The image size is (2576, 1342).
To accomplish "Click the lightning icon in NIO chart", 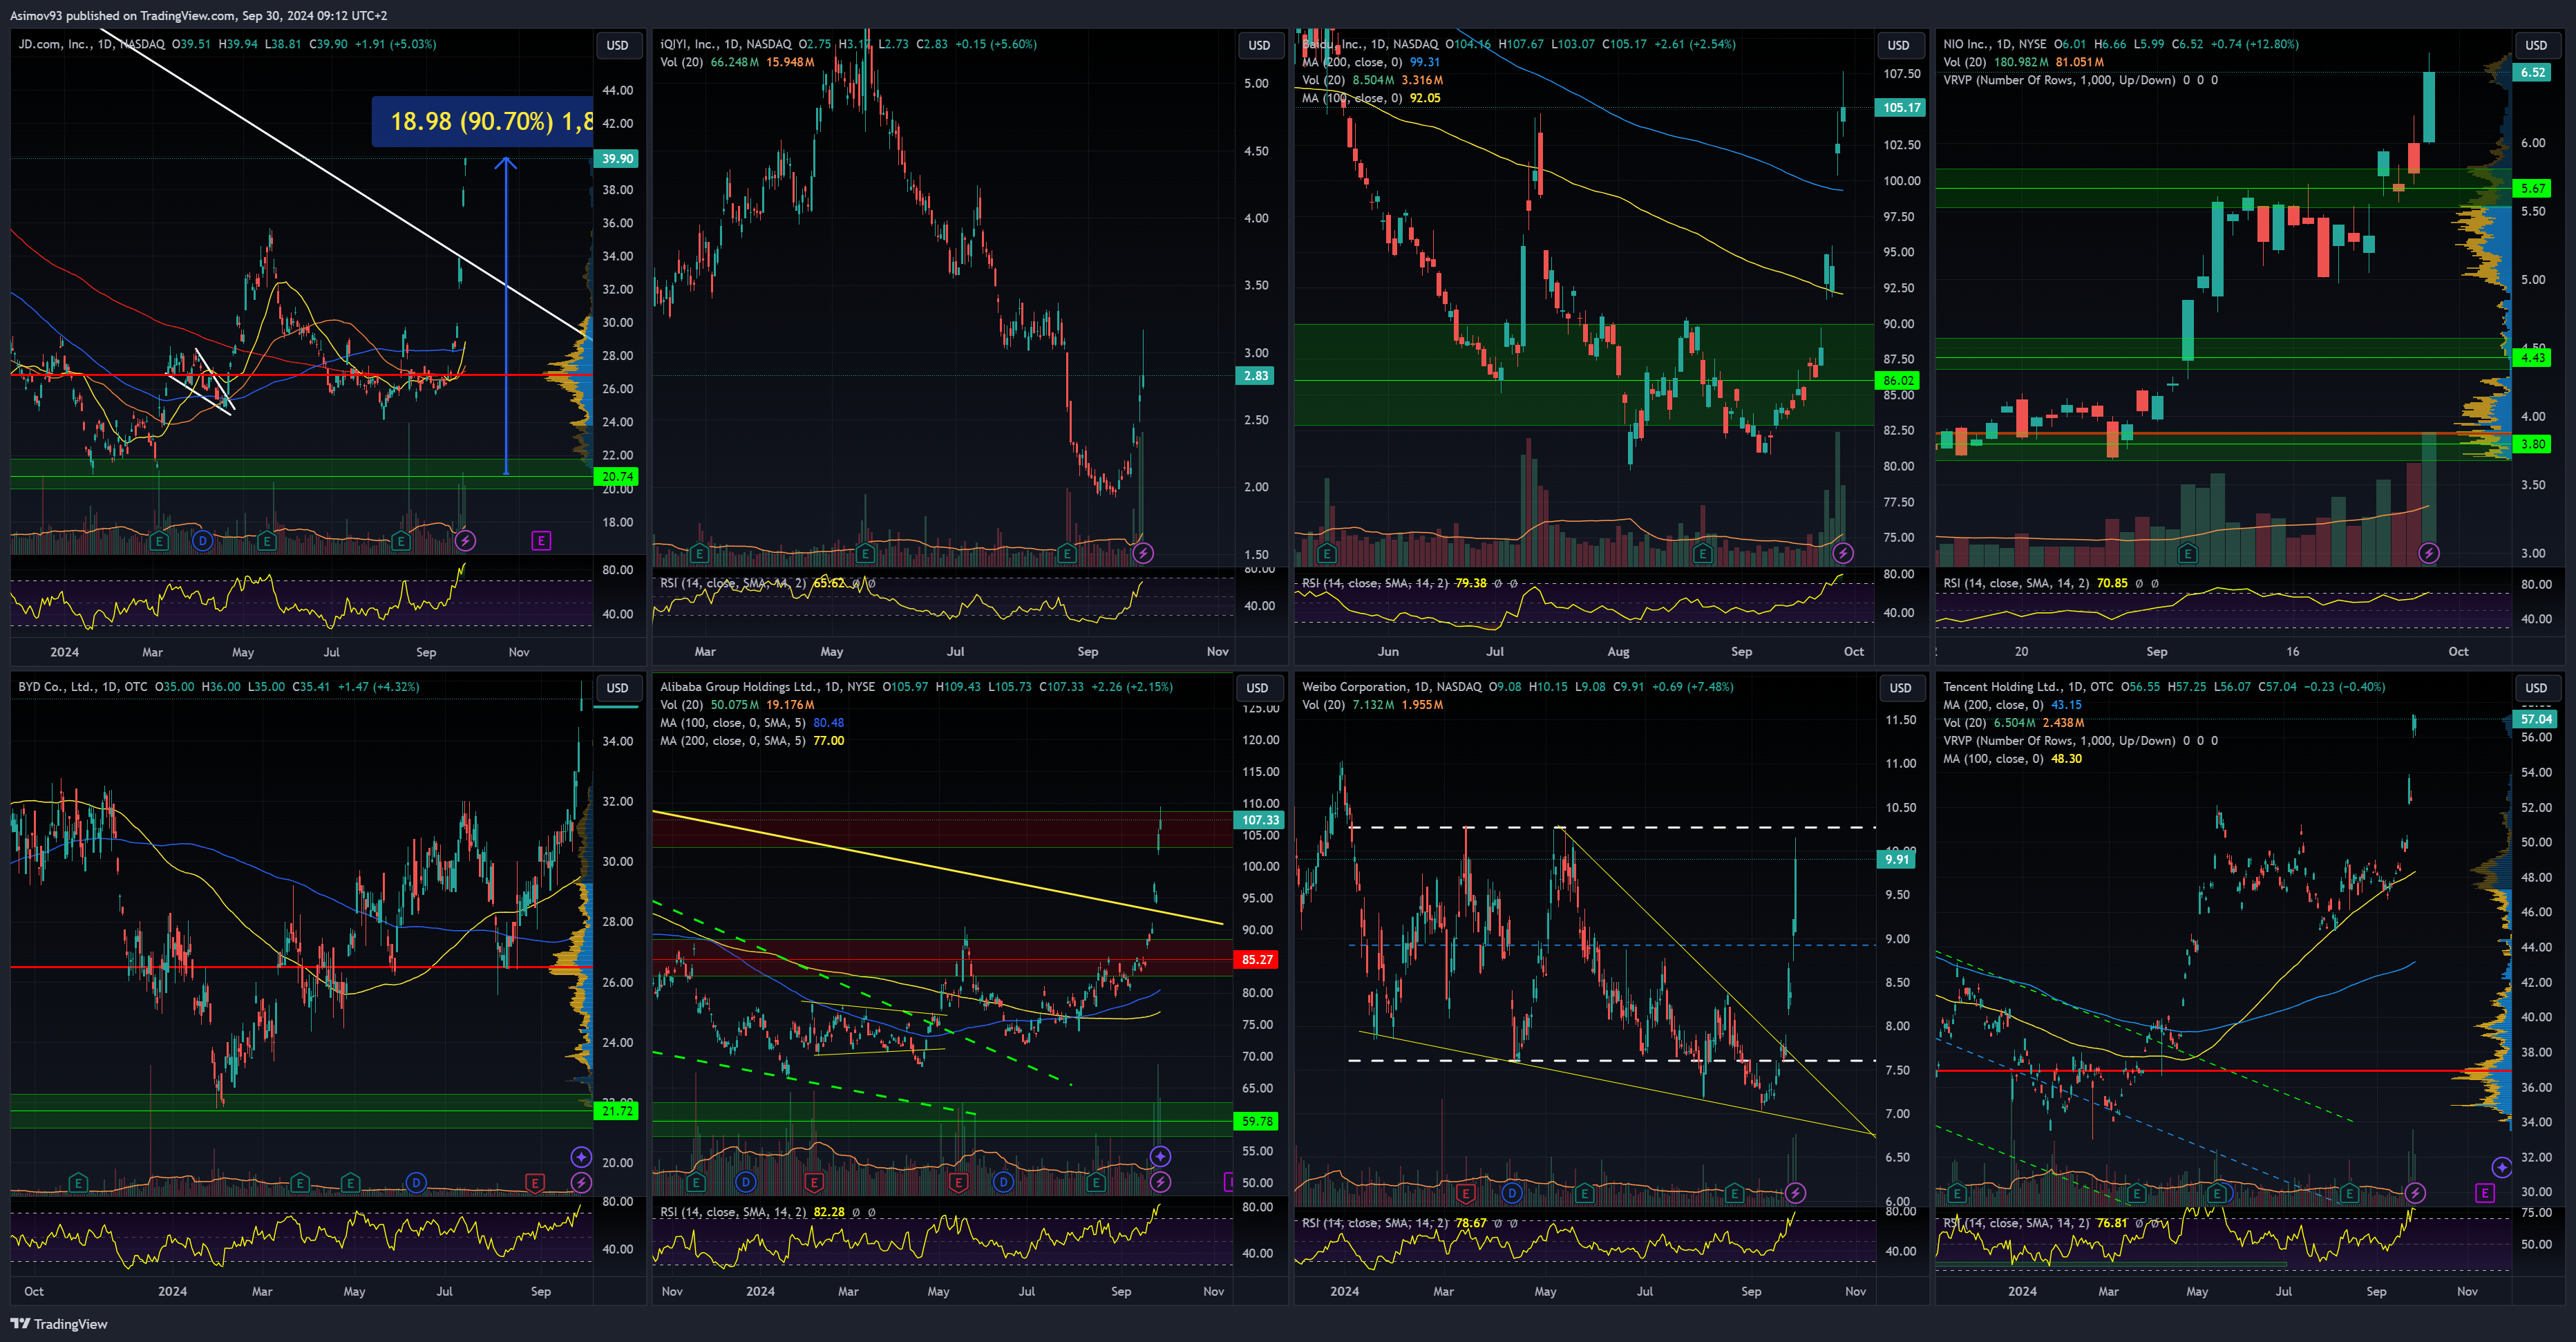I will pos(2429,553).
